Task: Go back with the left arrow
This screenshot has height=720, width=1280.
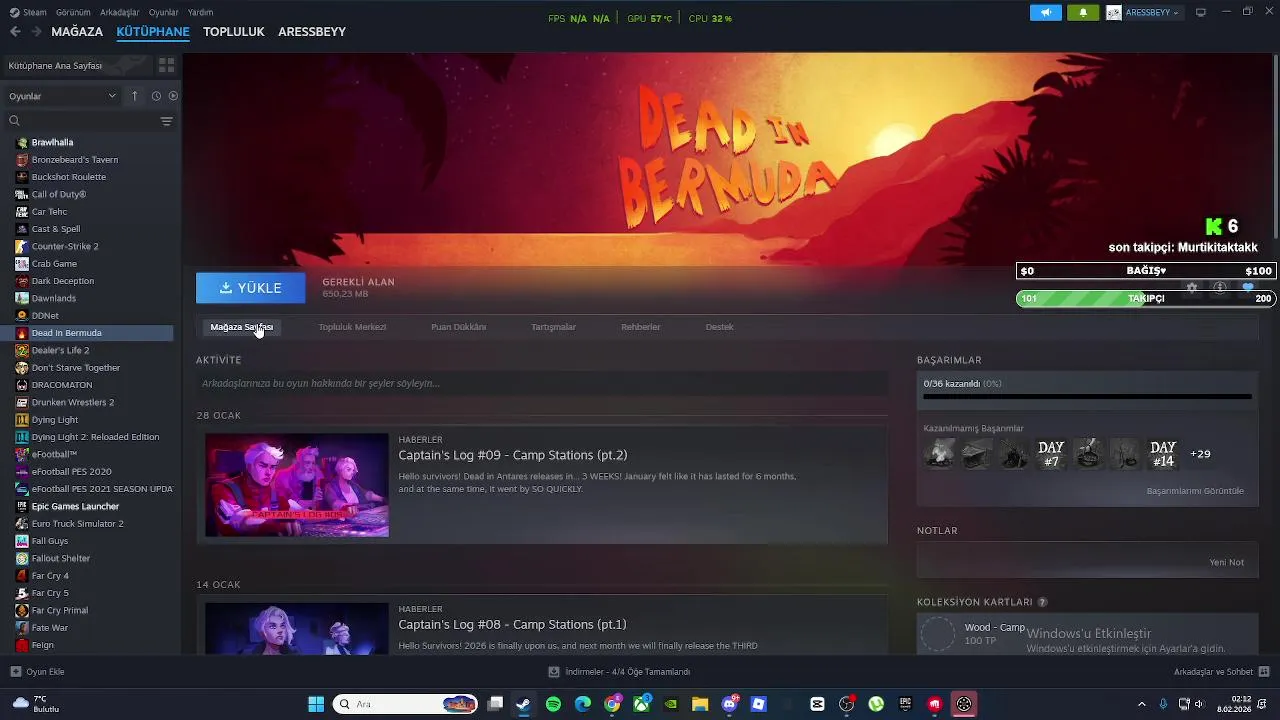Action: tap(15, 32)
